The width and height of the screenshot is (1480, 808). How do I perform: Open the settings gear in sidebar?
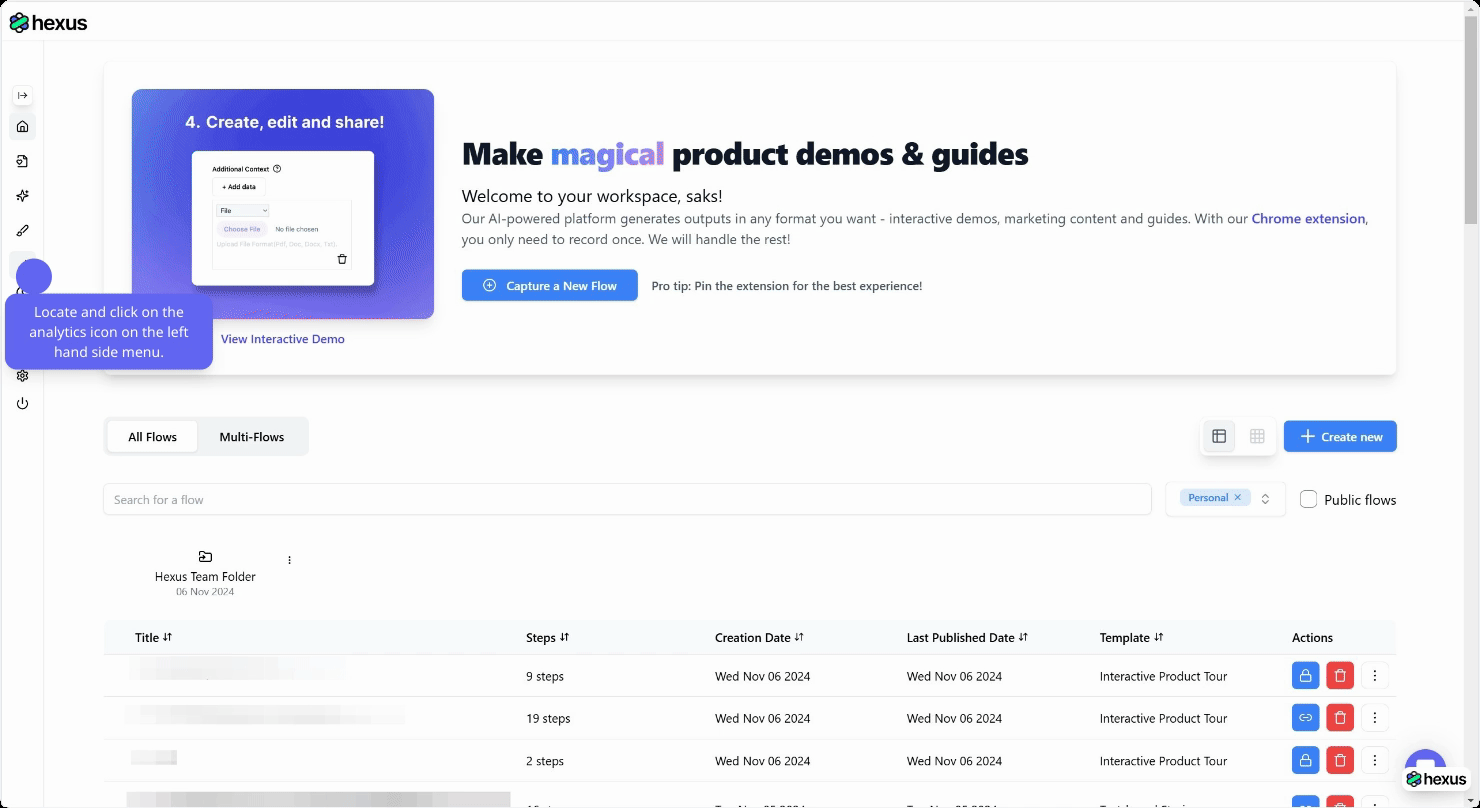point(22,375)
